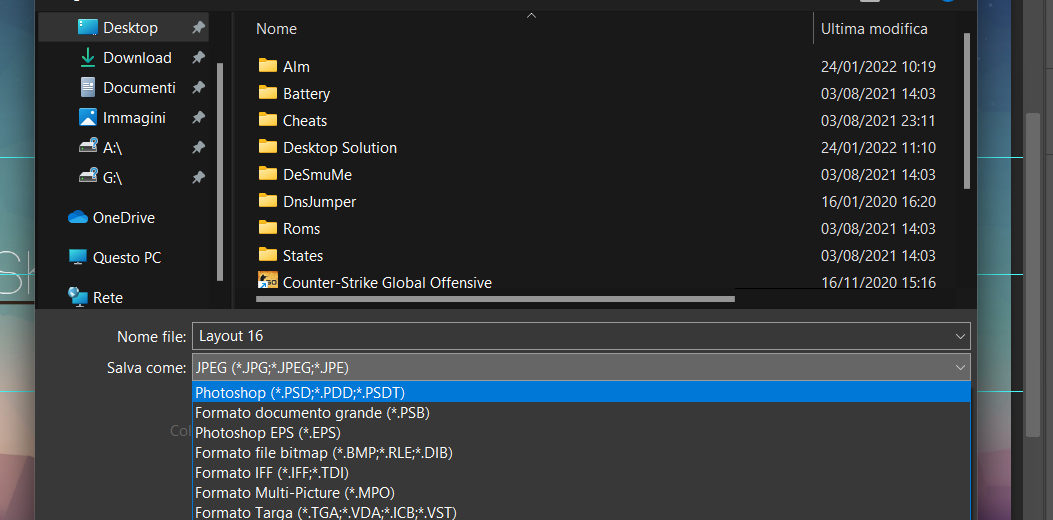Select the Roms folder icon
Viewport: 1053px width, 520px height.
[x=268, y=227]
